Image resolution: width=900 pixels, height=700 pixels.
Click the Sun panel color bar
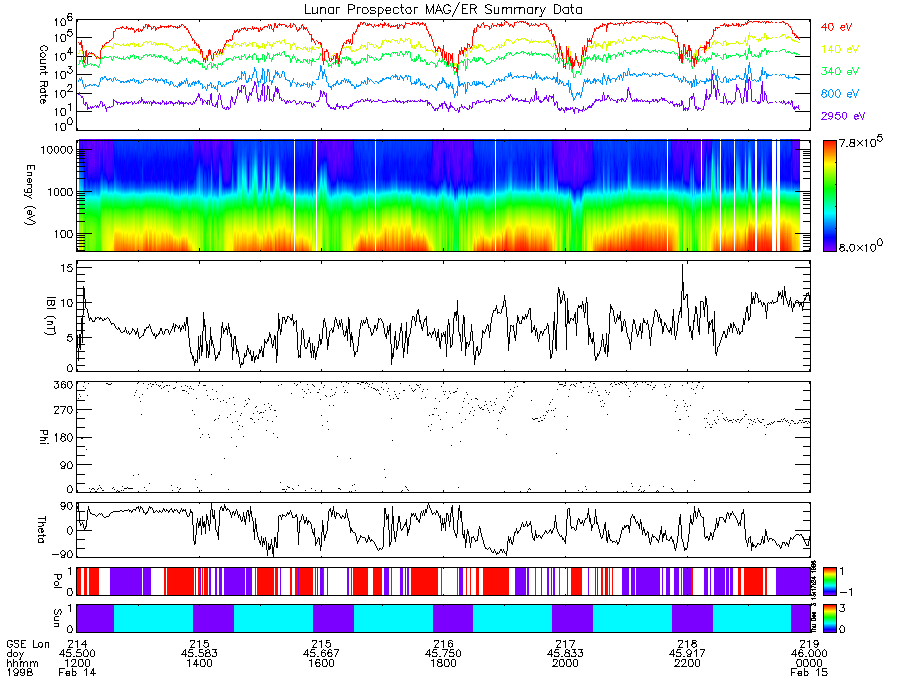[x=829, y=618]
